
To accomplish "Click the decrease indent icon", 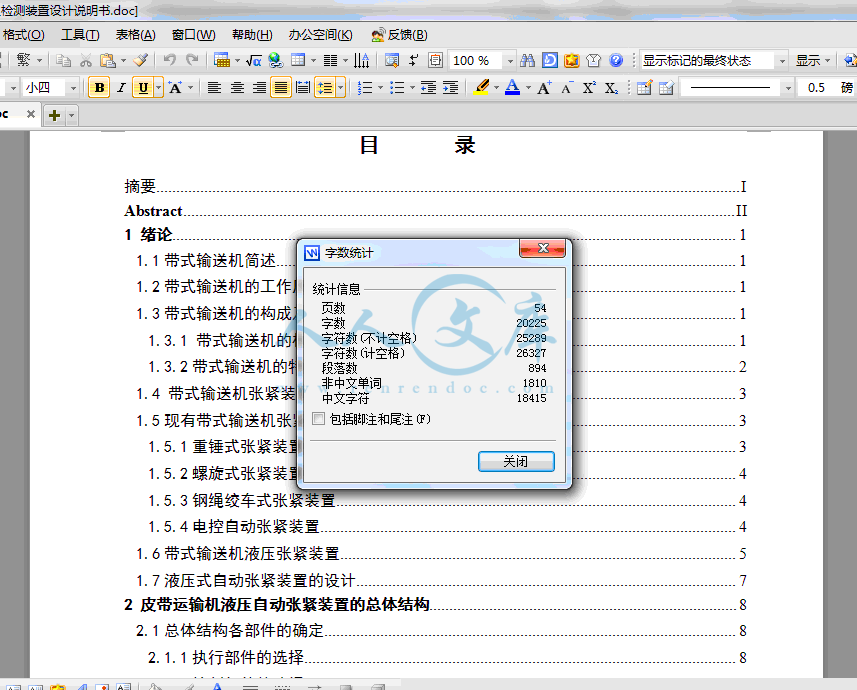I will 428,87.
